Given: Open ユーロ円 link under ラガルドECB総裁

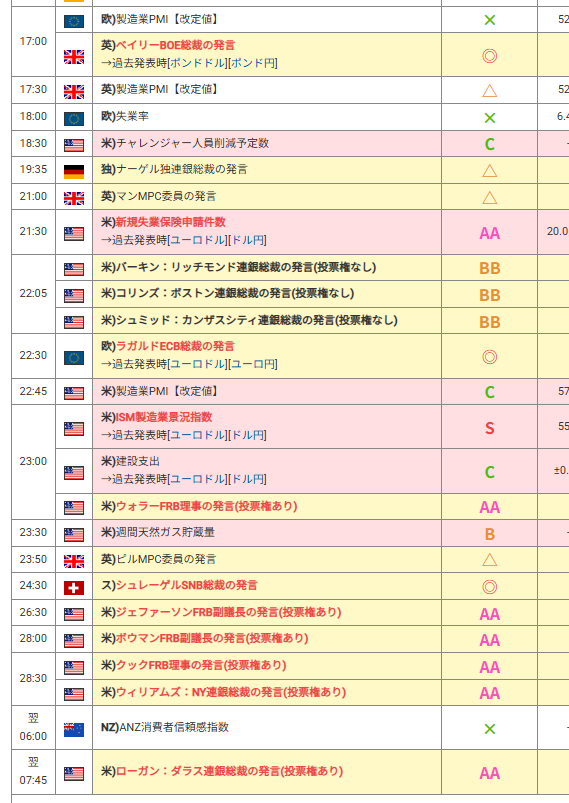Looking at the screenshot, I should pos(253,364).
